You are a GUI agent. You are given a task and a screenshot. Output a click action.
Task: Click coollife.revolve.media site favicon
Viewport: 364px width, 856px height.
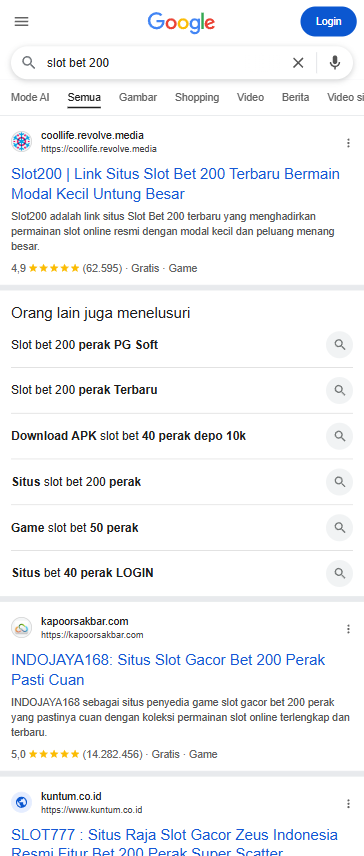(22, 142)
